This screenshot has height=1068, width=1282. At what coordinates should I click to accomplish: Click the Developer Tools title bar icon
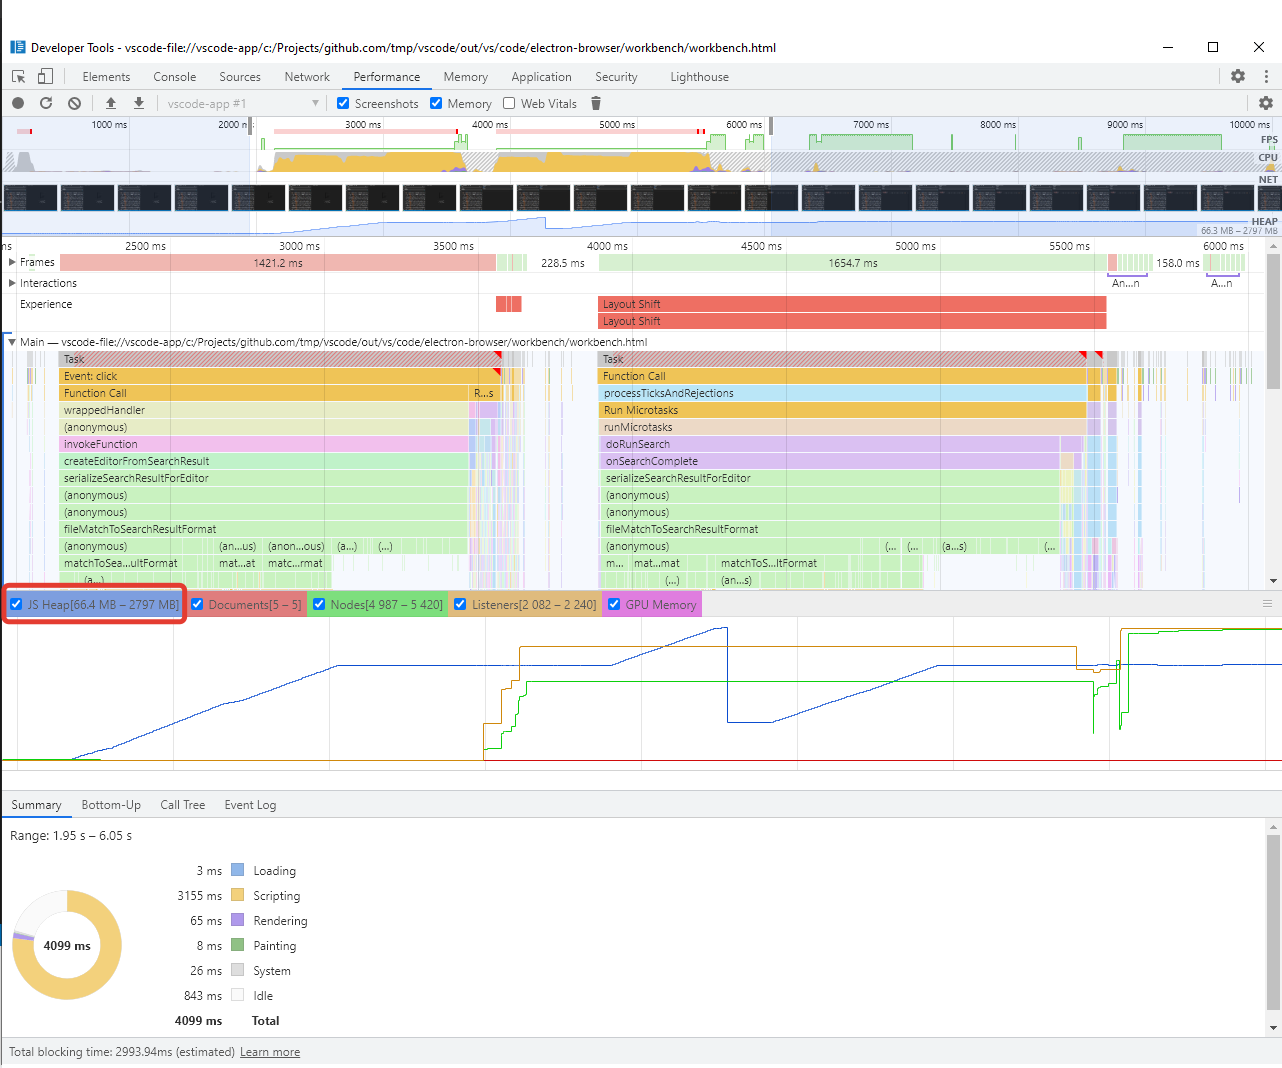[x=18, y=47]
